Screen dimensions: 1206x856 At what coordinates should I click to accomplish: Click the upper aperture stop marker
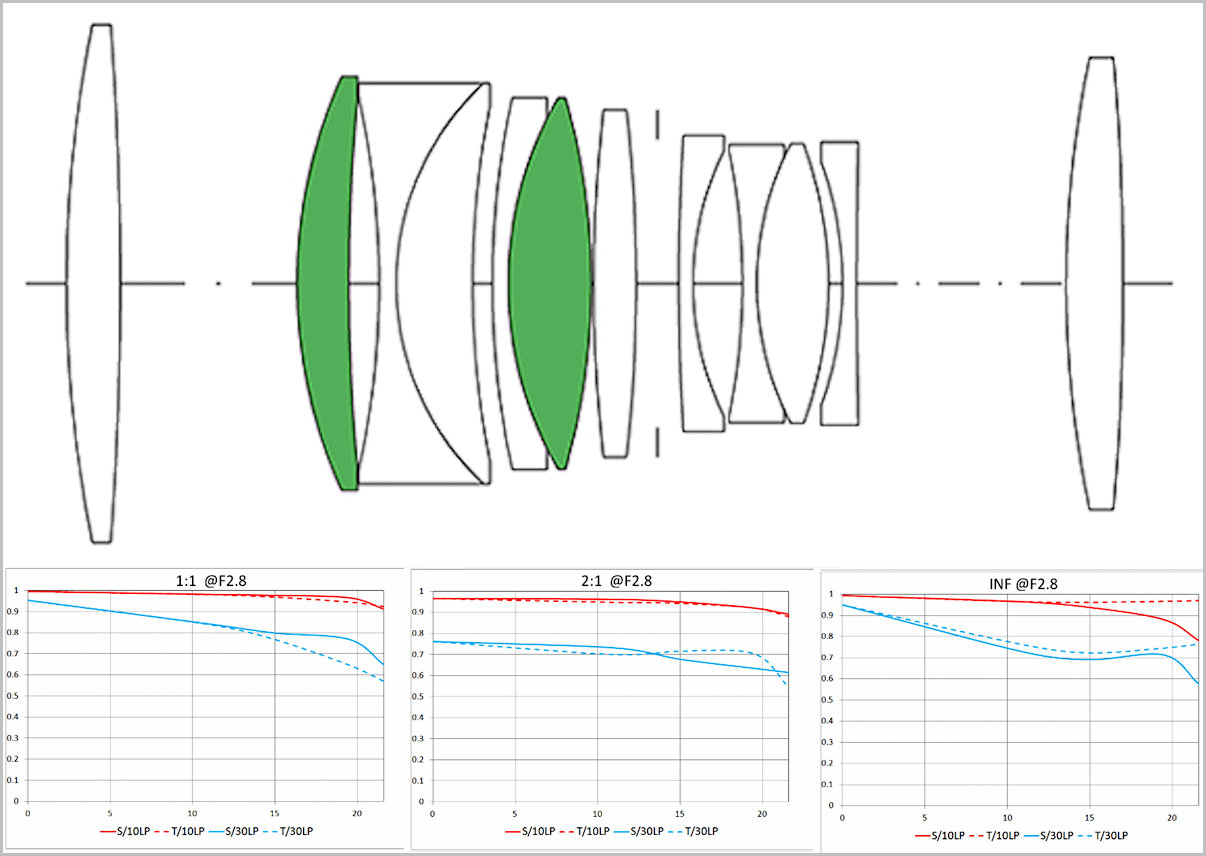[x=657, y=124]
